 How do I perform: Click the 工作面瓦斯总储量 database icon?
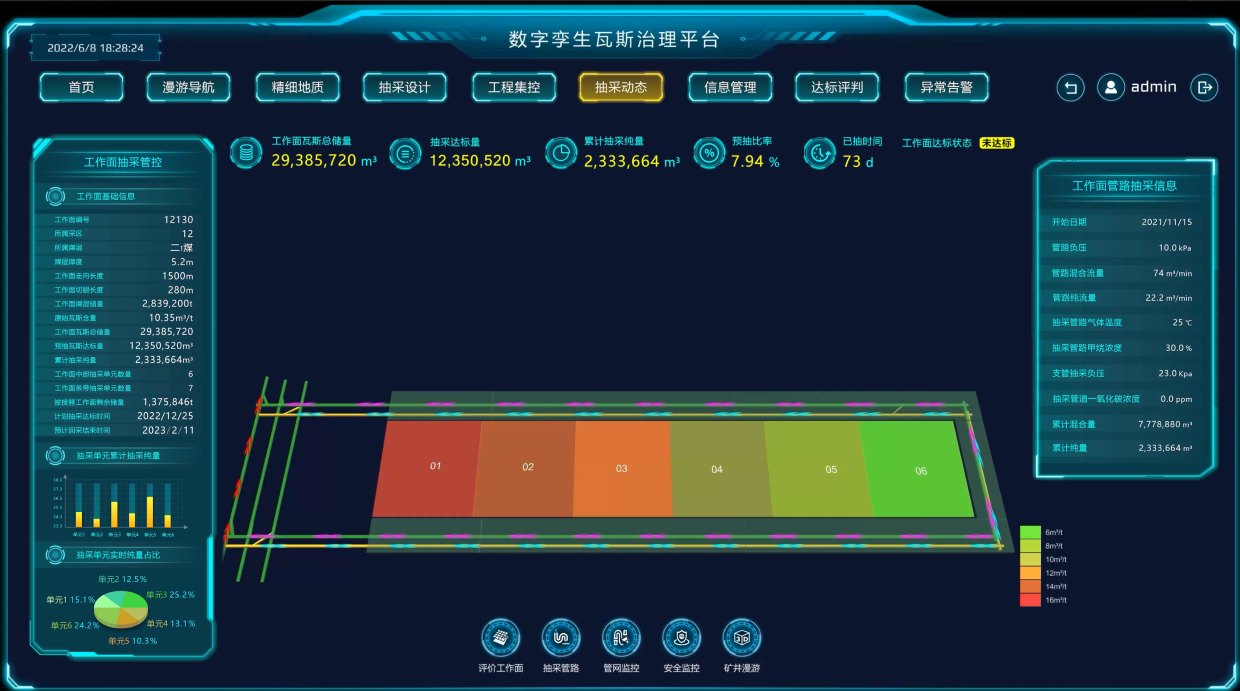[x=245, y=153]
